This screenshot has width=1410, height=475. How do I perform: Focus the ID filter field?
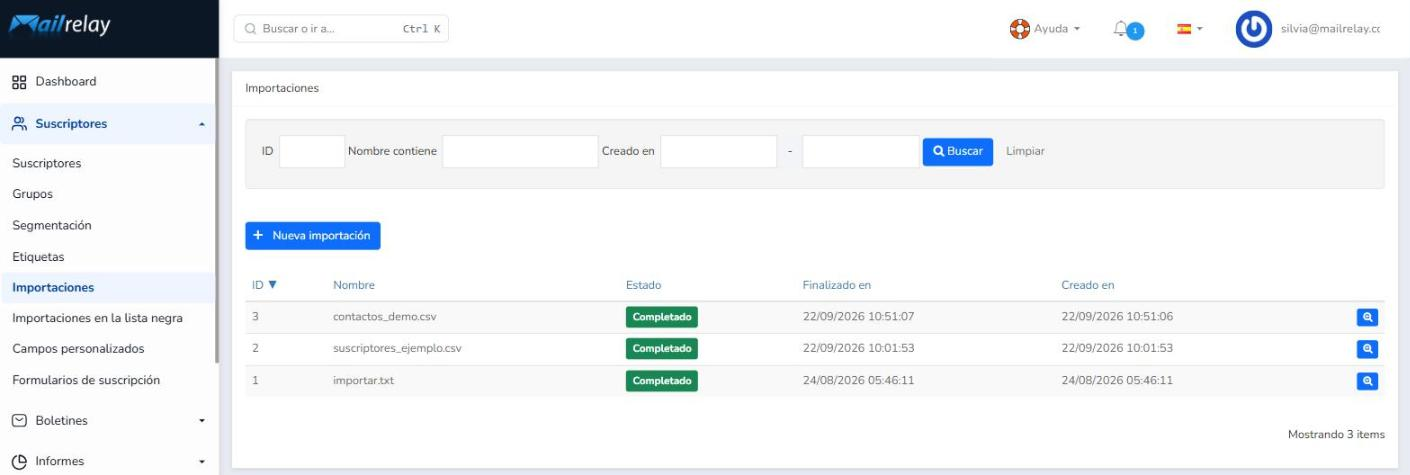(312, 152)
